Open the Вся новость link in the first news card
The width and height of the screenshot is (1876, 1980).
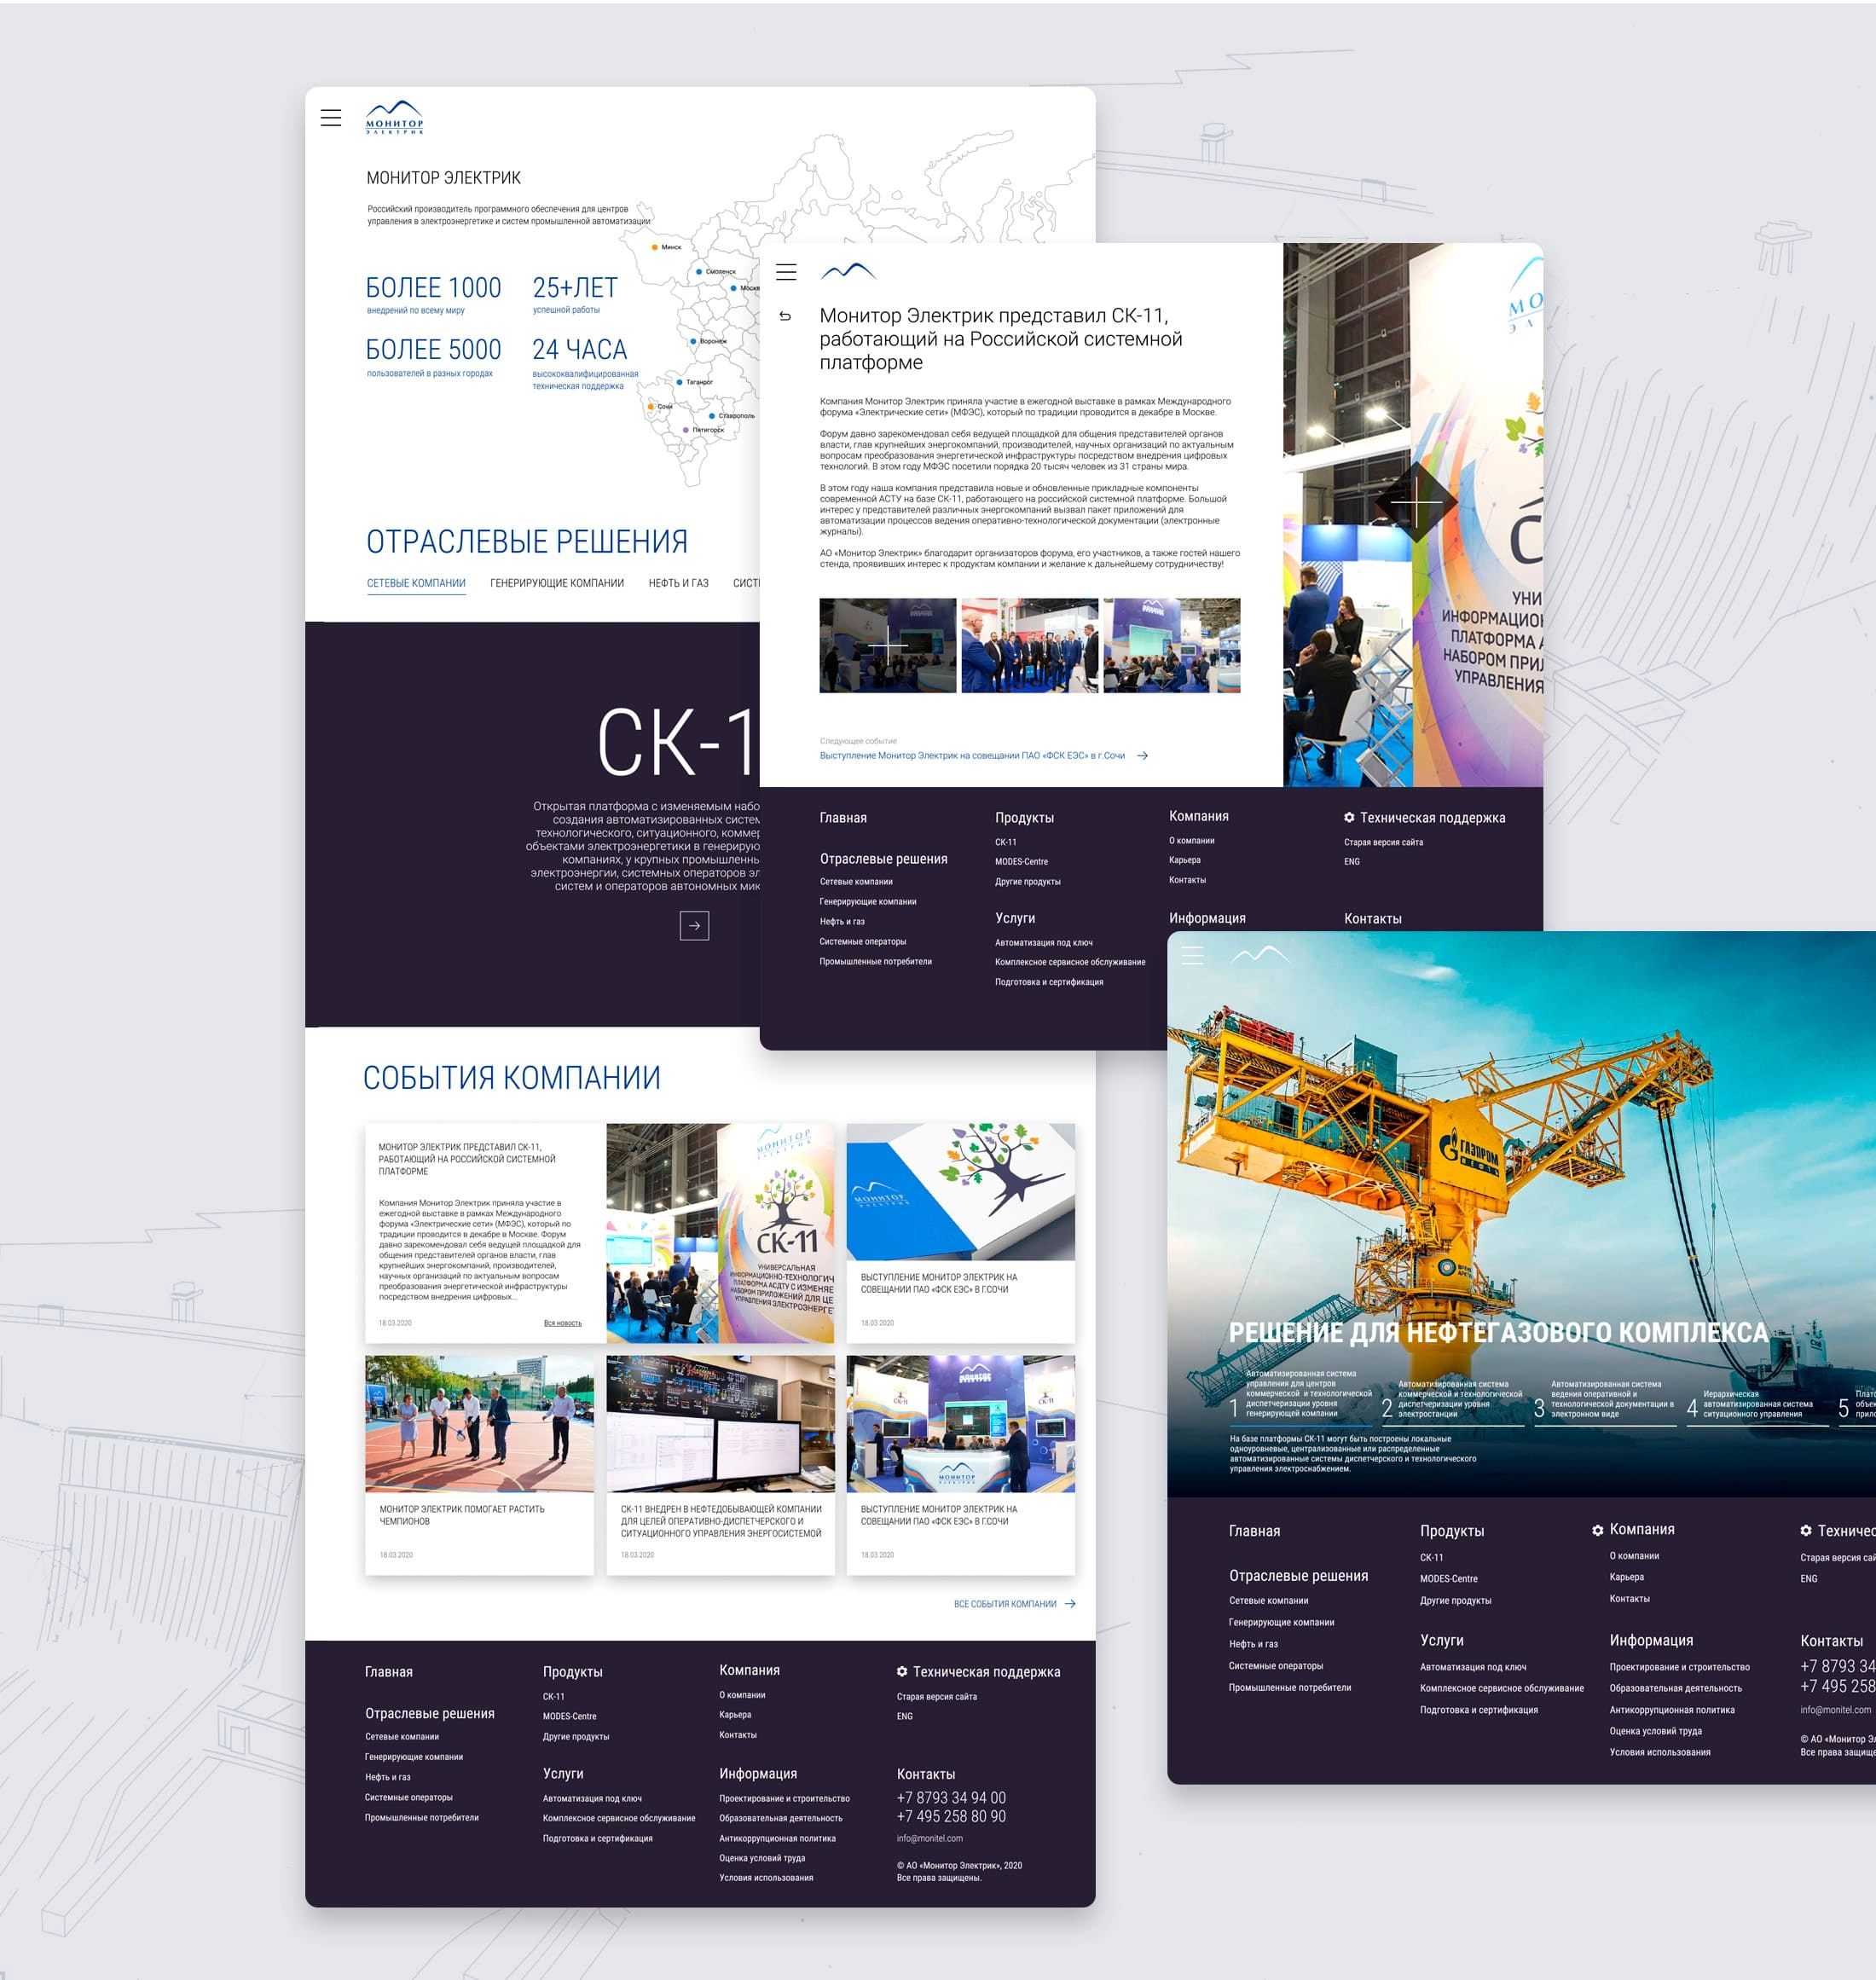tap(562, 1323)
